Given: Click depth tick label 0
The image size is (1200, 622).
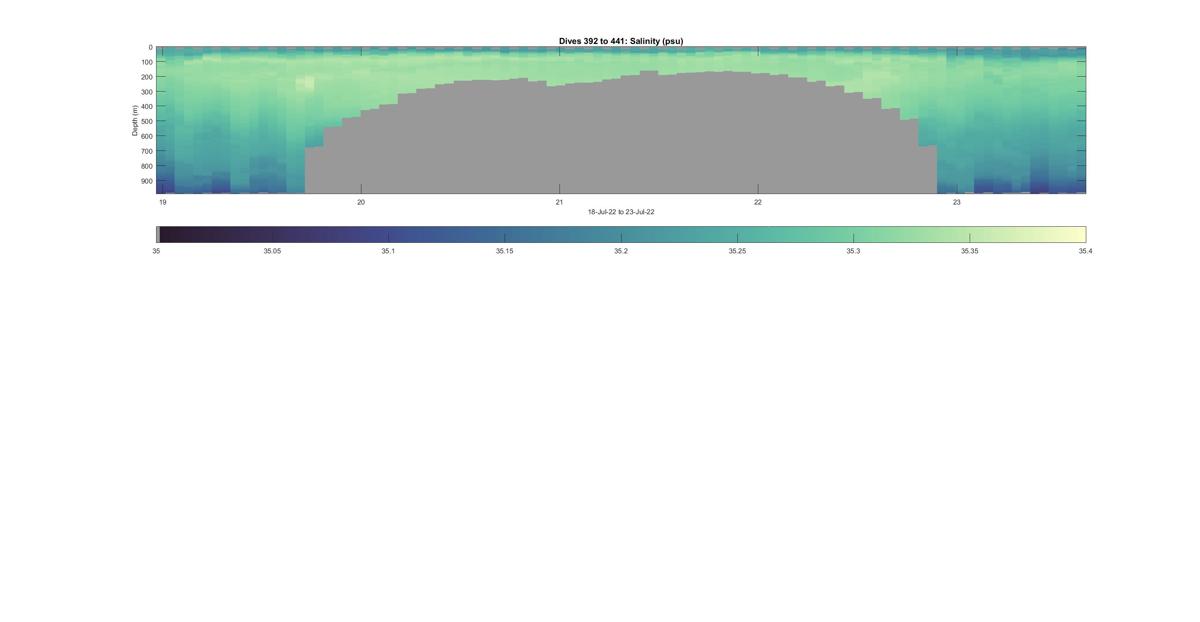Looking at the screenshot, I should pos(150,47).
